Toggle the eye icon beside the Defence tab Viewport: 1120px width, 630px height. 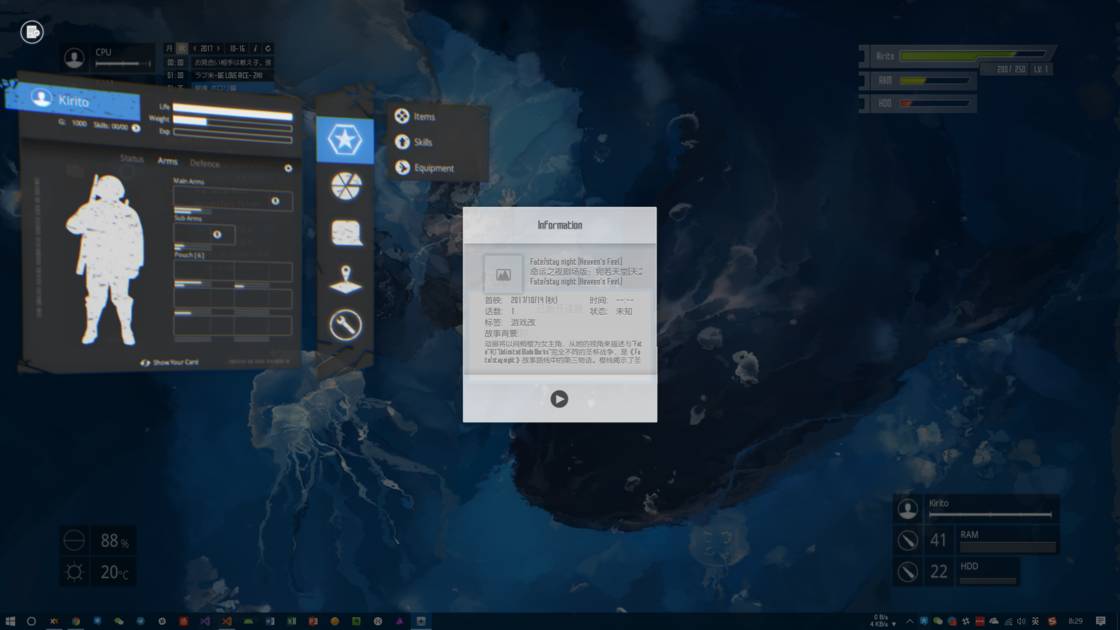[x=288, y=168]
